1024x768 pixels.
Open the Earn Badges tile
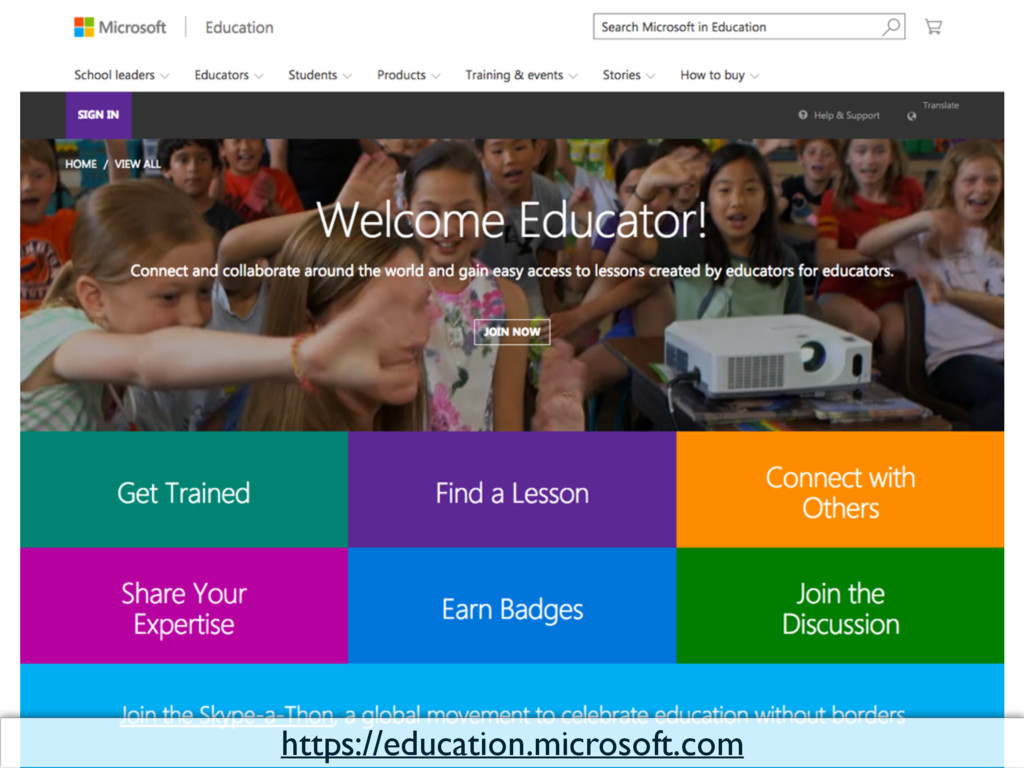coord(512,605)
